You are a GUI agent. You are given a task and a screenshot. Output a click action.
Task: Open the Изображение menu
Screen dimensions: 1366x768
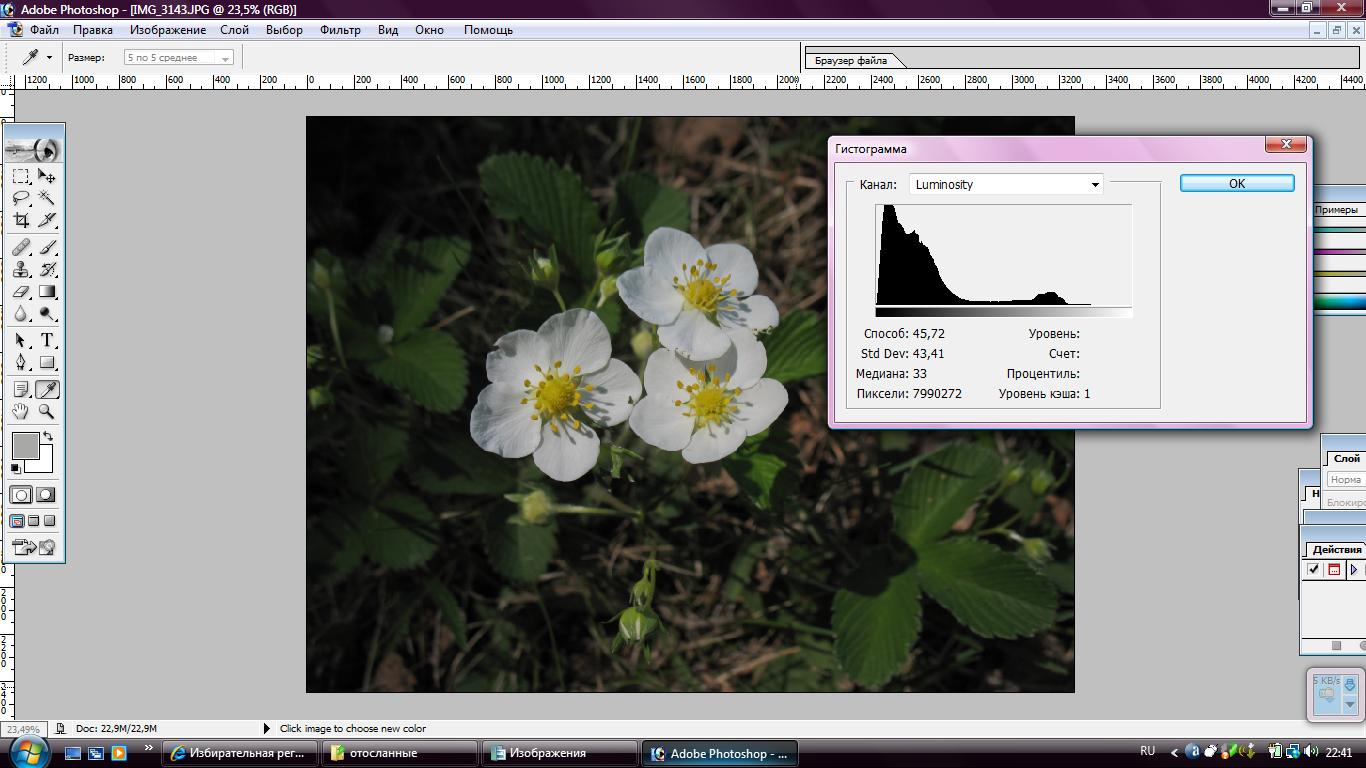(x=167, y=30)
